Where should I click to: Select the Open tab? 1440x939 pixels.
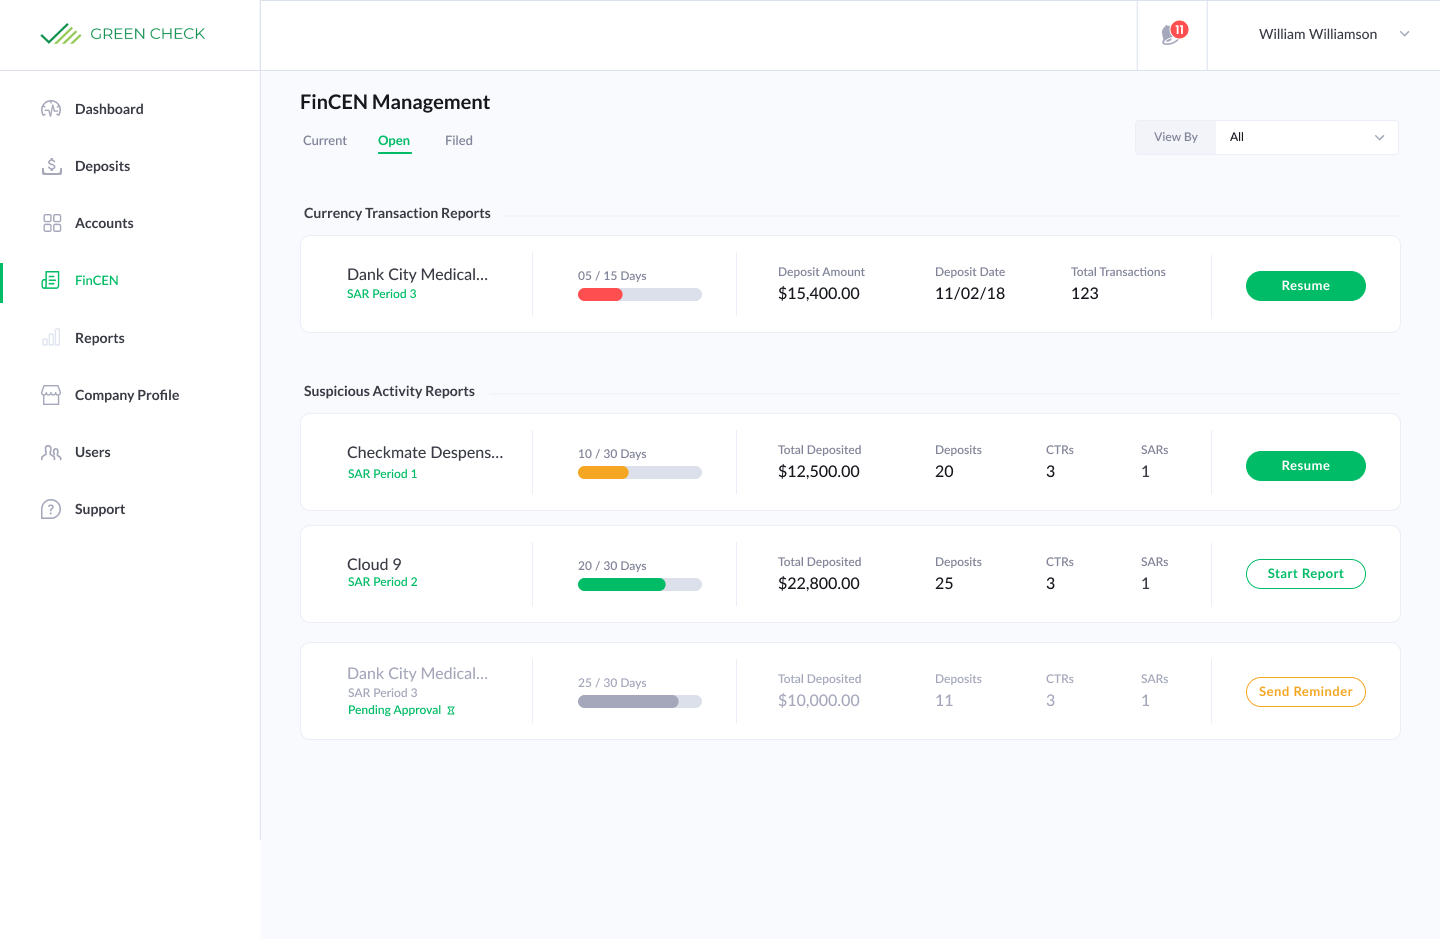click(x=394, y=141)
